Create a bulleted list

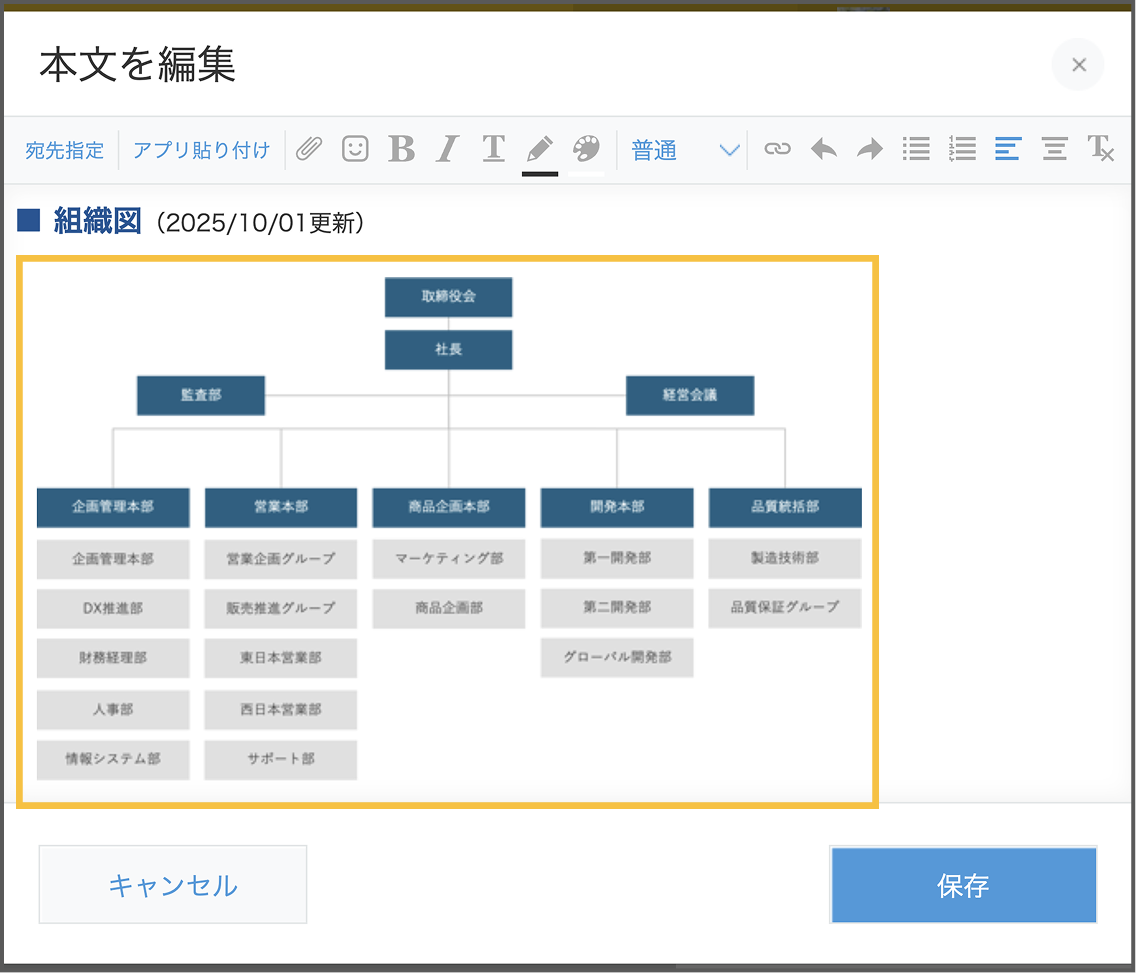point(916,148)
